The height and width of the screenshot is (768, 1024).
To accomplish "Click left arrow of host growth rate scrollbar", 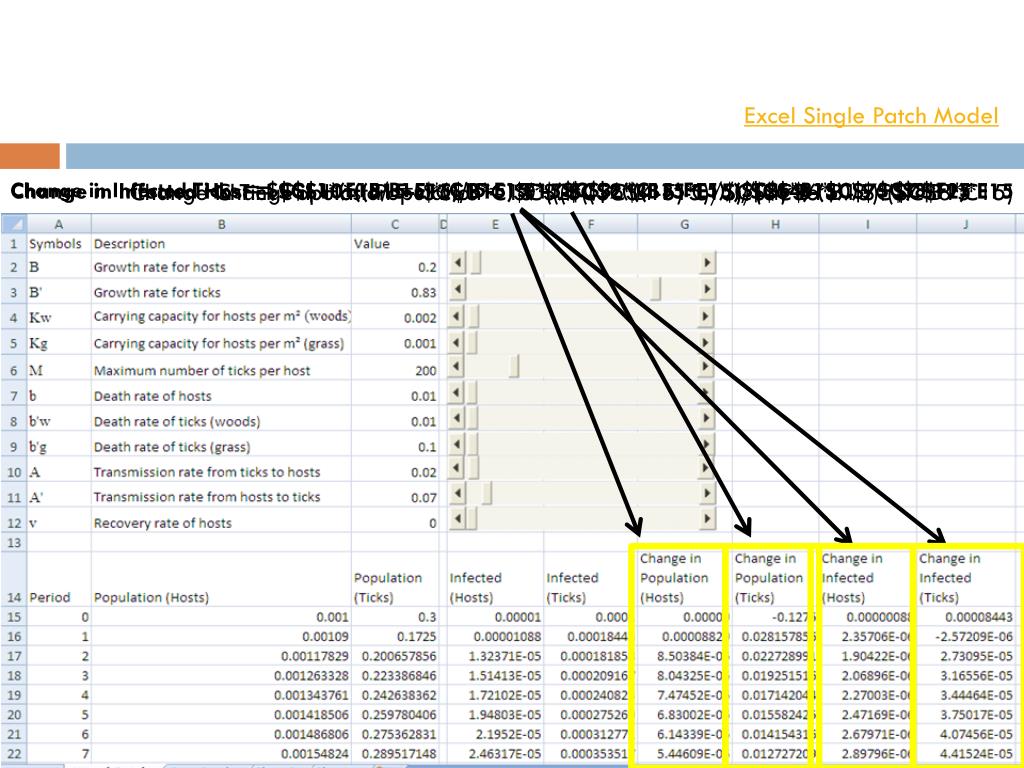I will [x=459, y=263].
